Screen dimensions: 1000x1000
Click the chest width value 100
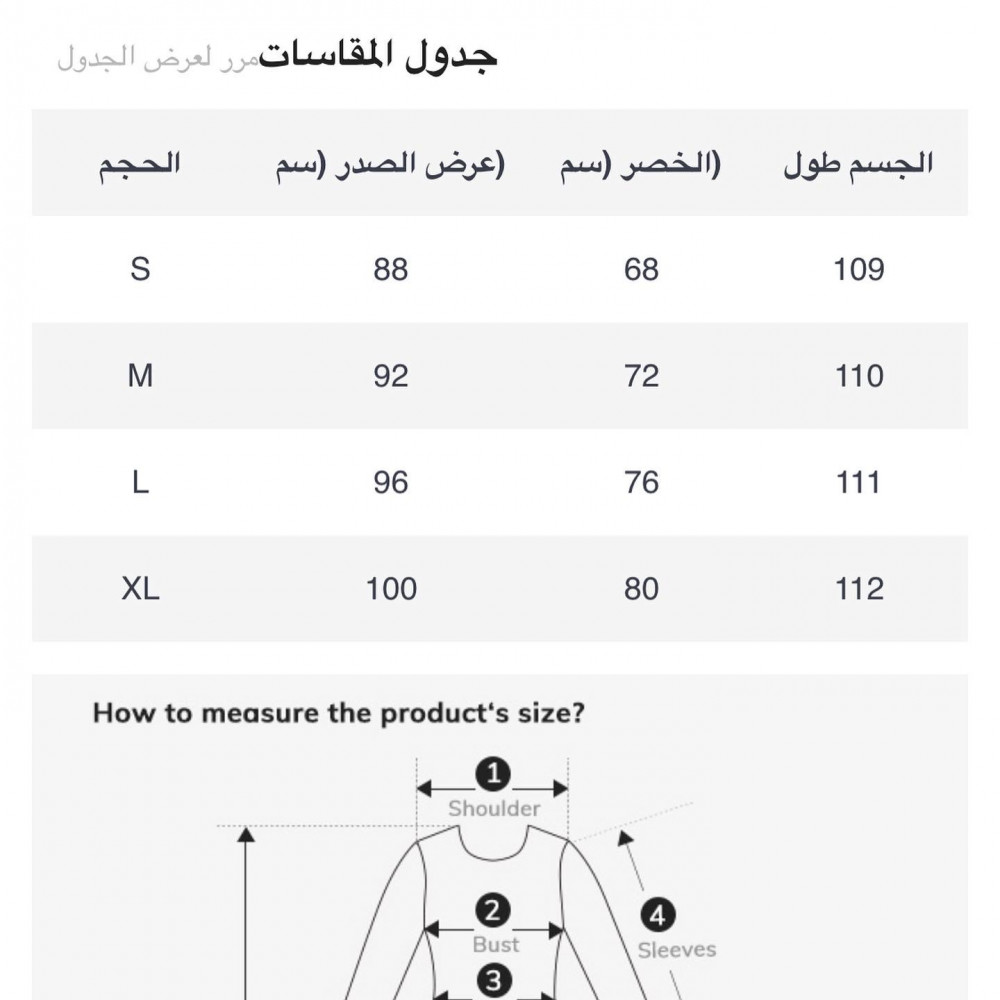390,589
